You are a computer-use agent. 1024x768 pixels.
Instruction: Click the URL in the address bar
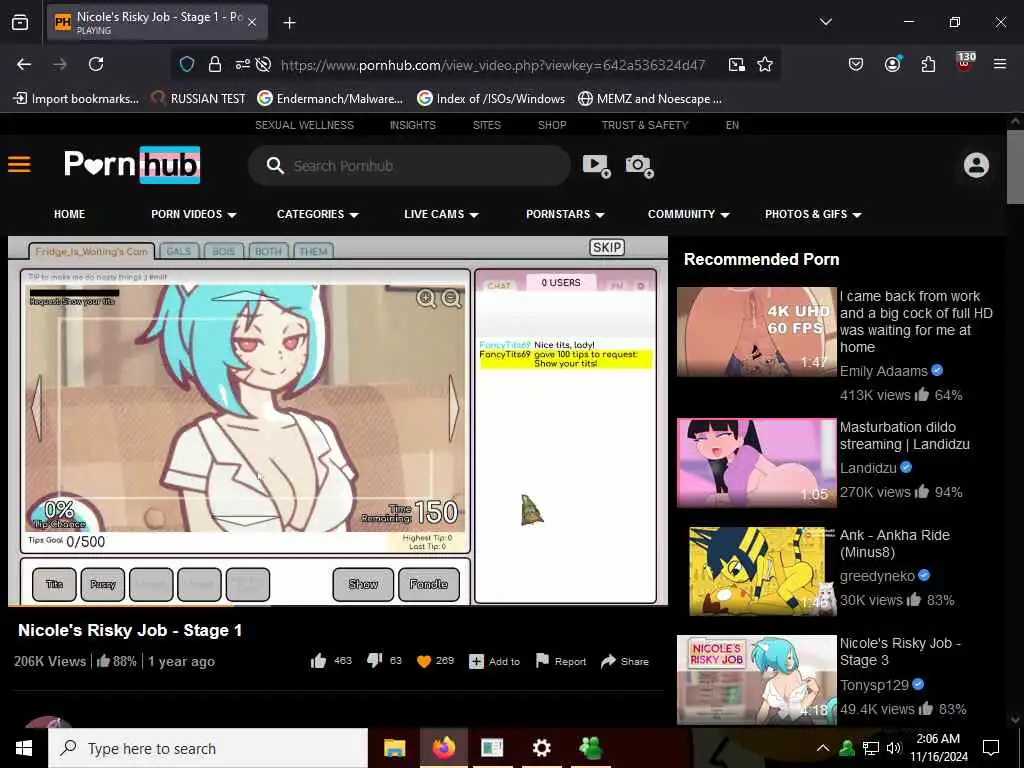(492, 65)
